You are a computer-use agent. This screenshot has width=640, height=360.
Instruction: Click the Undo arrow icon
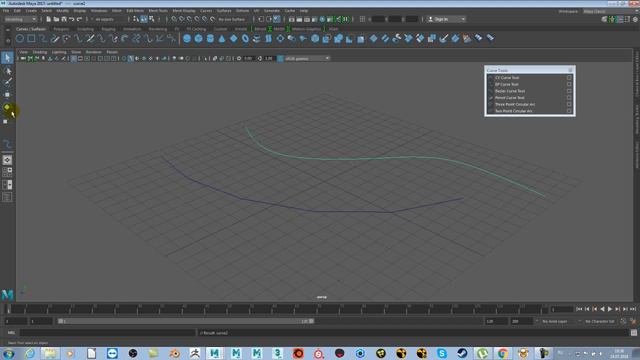[x=72, y=19]
